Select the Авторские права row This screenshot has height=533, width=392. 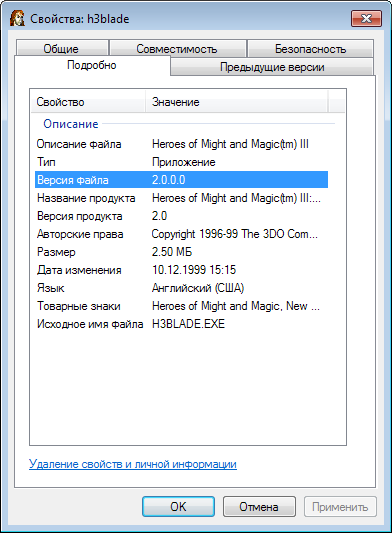coord(182,234)
